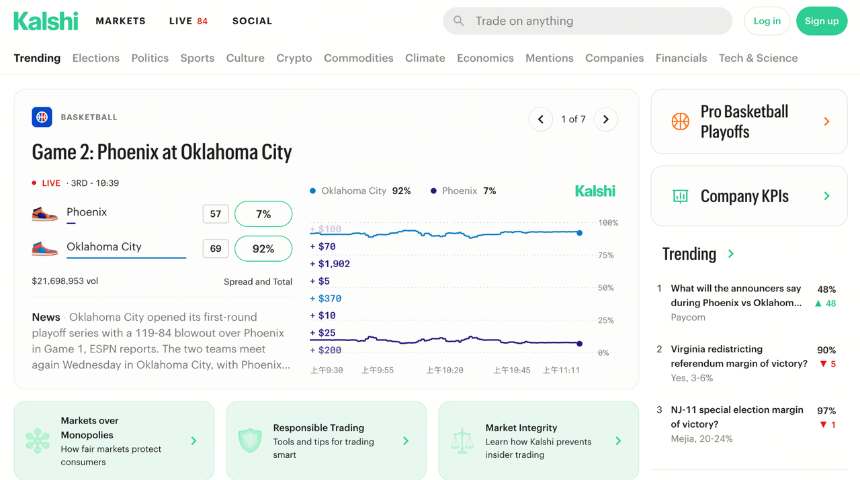Click the blue basketball category icon

42,117
